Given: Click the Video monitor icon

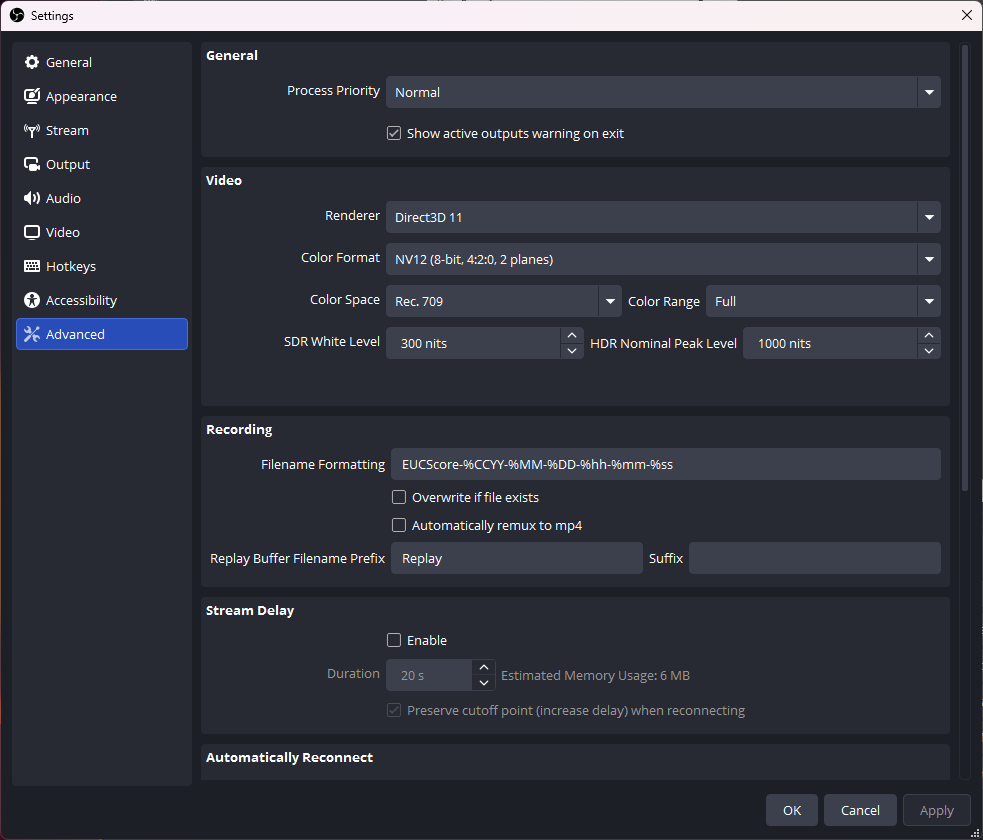Looking at the screenshot, I should (31, 232).
